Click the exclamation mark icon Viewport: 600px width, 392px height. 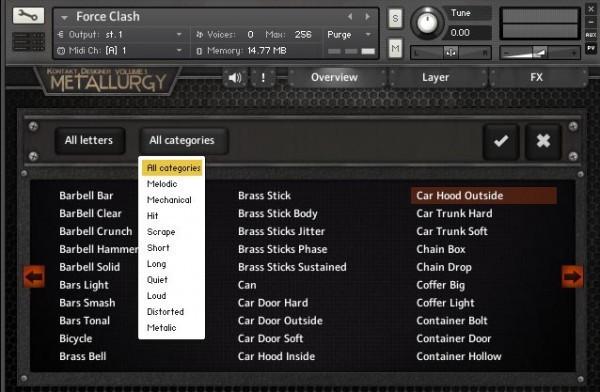click(x=263, y=78)
